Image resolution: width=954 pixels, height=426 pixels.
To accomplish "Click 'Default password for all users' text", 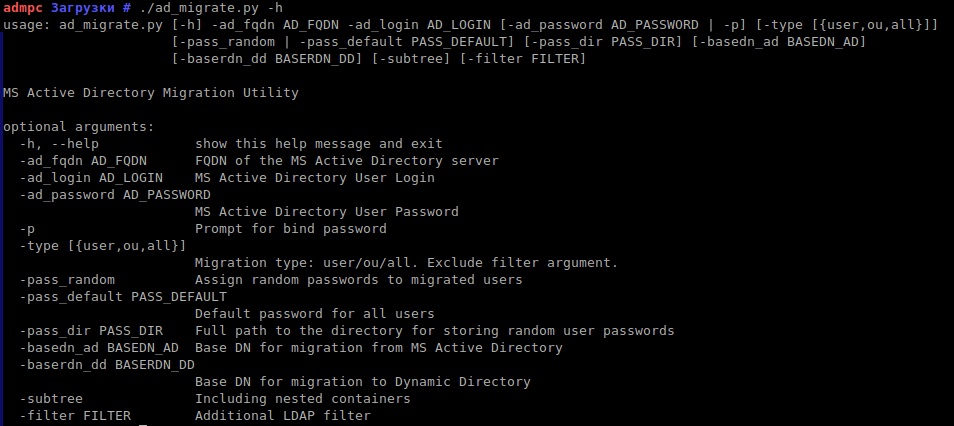I will [314, 314].
